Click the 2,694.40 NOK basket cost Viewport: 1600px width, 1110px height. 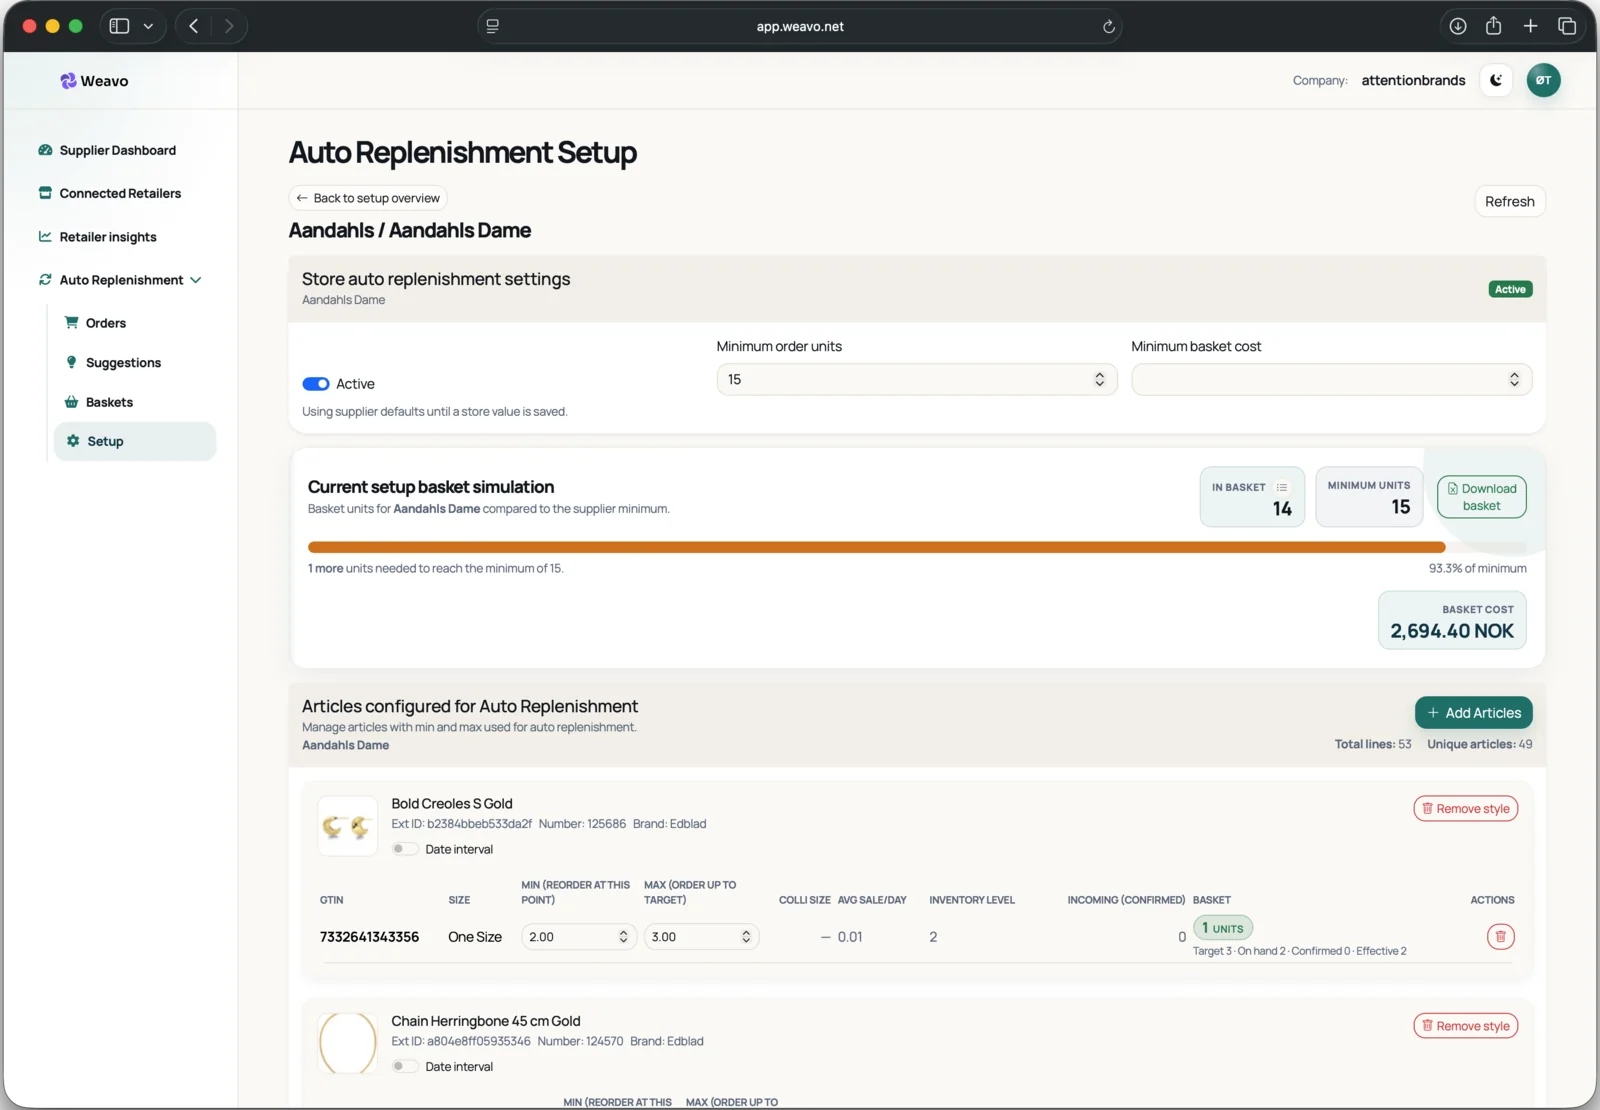[x=1452, y=631]
